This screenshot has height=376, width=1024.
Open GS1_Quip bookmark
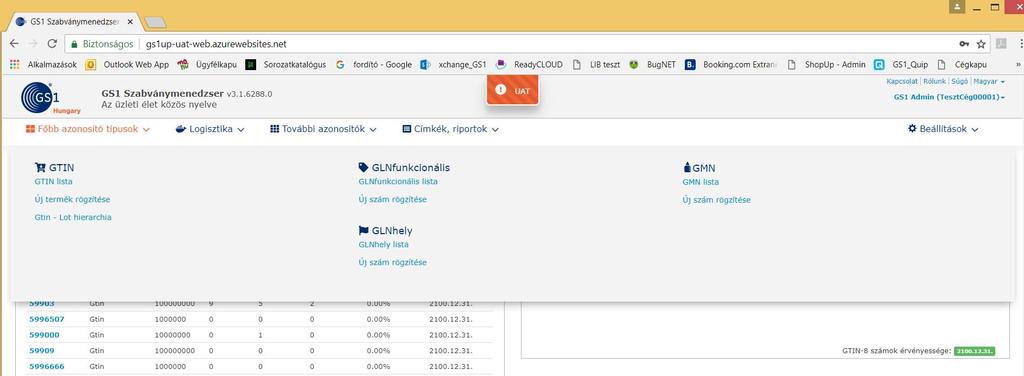tap(901, 65)
